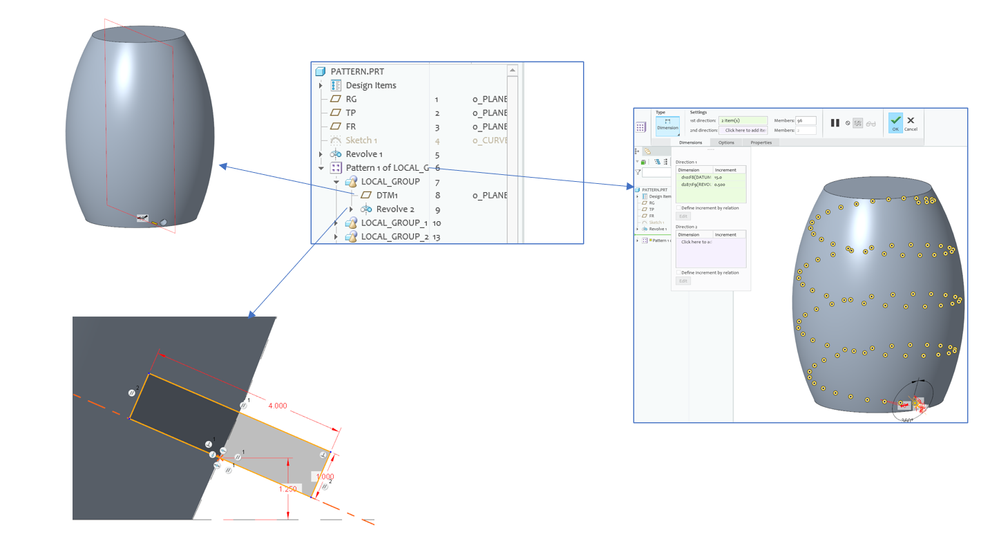This screenshot has width=999, height=535.
Task: Click the DTM1 datum plane icon
Action: pos(366,195)
